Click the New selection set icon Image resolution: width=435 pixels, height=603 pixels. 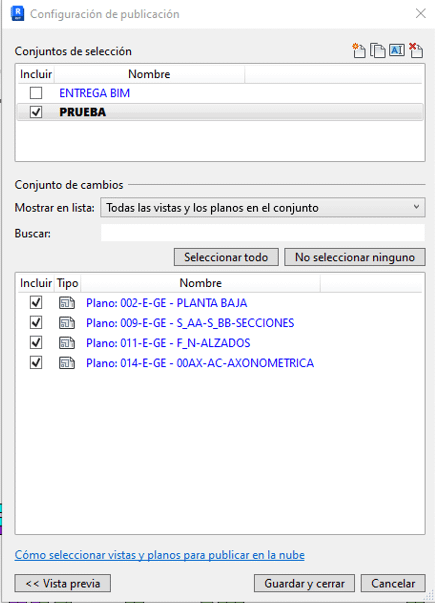tap(358, 50)
